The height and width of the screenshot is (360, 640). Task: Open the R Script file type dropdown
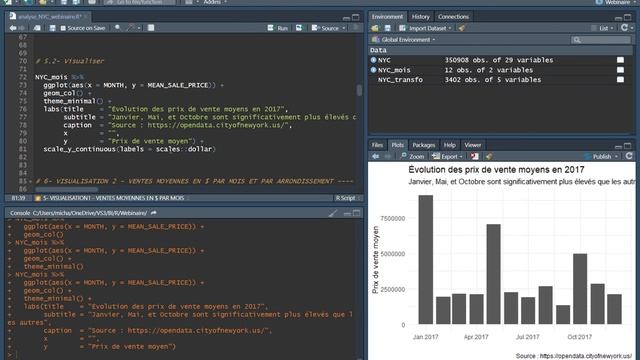tap(347, 198)
